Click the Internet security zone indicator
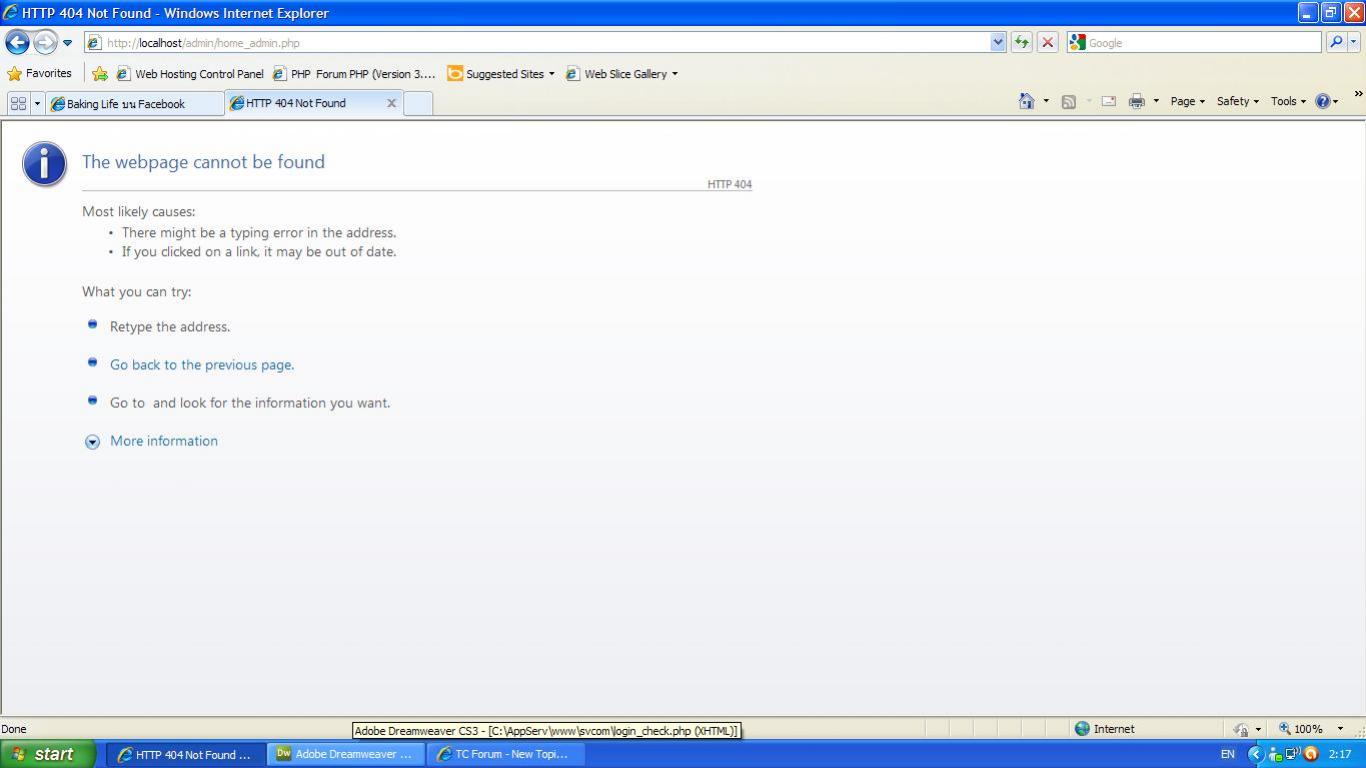This screenshot has height=768, width=1366. (x=1104, y=729)
